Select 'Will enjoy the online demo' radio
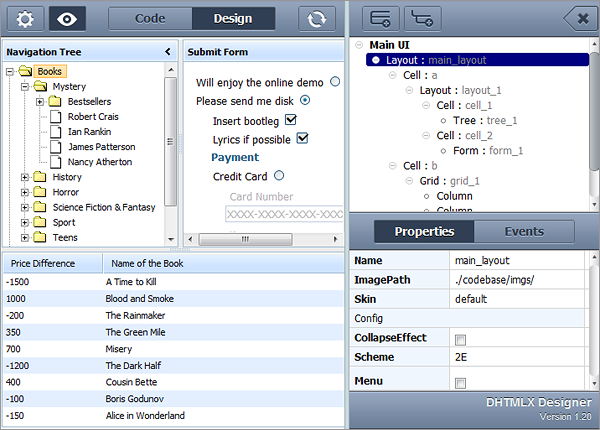Screen dimensions: 600x430 click(x=335, y=81)
